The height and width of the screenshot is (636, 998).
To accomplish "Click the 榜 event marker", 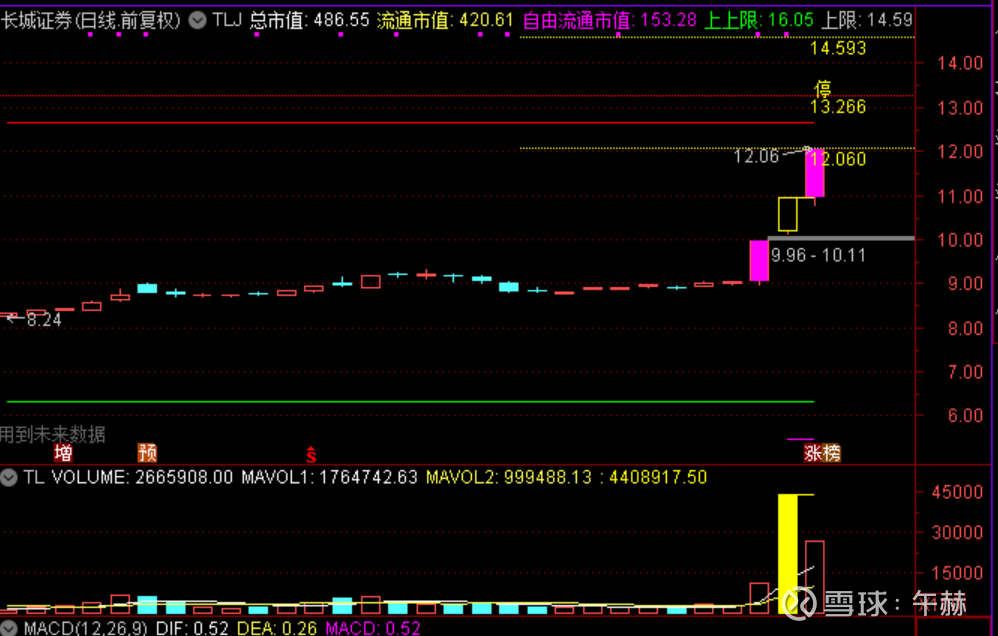I will (x=831, y=453).
